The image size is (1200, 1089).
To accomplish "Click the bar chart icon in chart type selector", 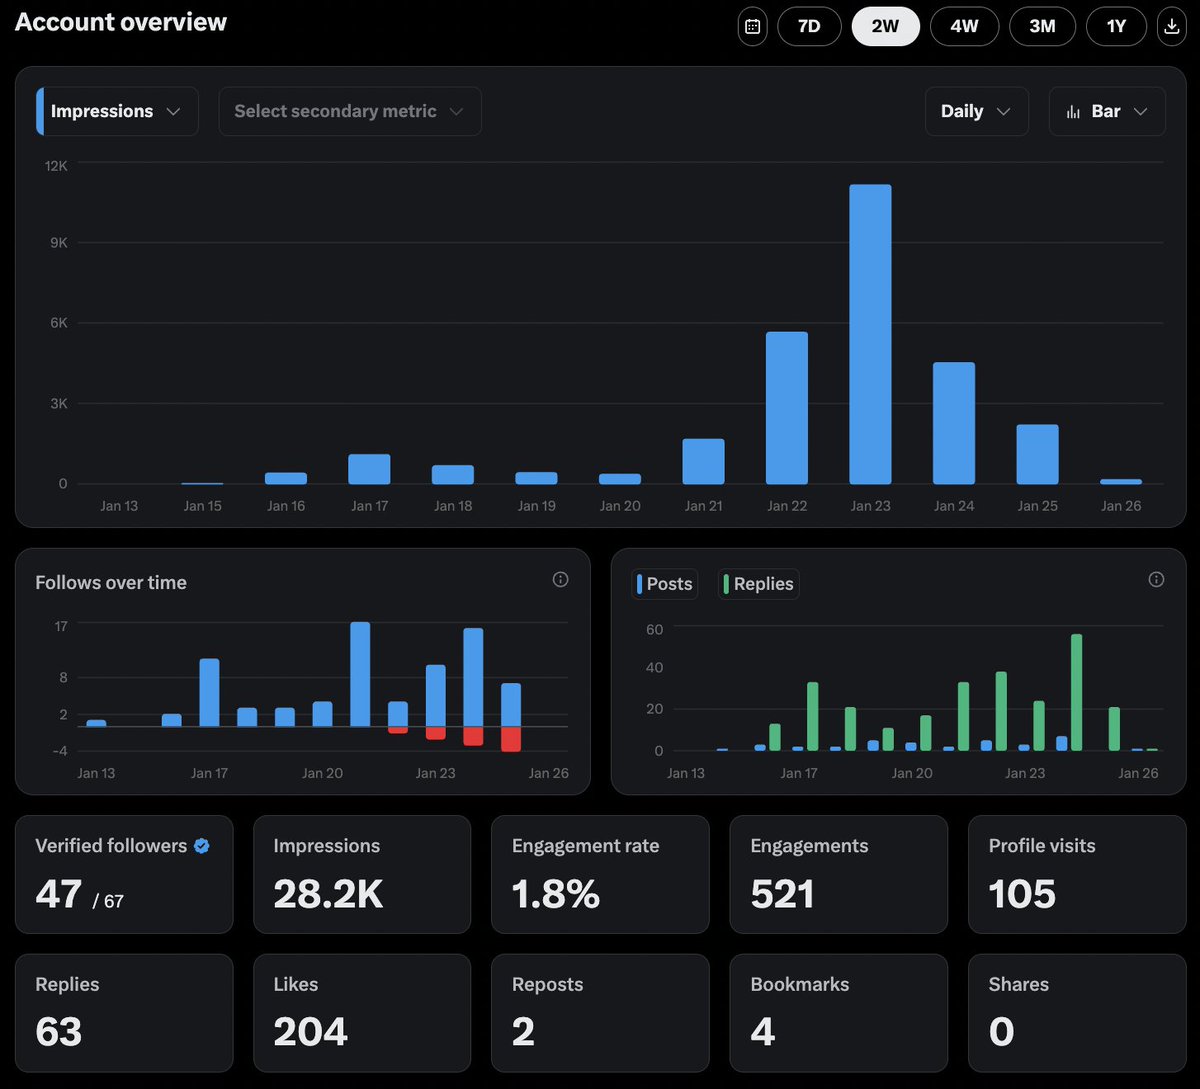I will 1074,112.
